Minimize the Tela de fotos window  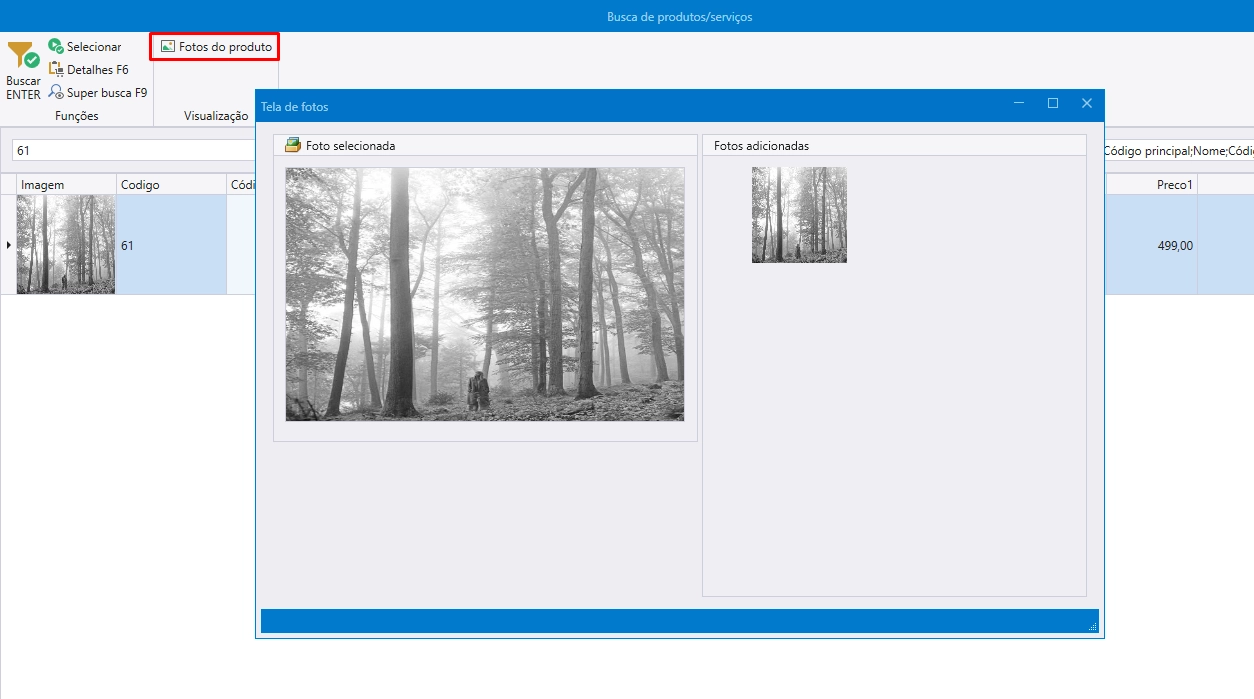(1019, 104)
